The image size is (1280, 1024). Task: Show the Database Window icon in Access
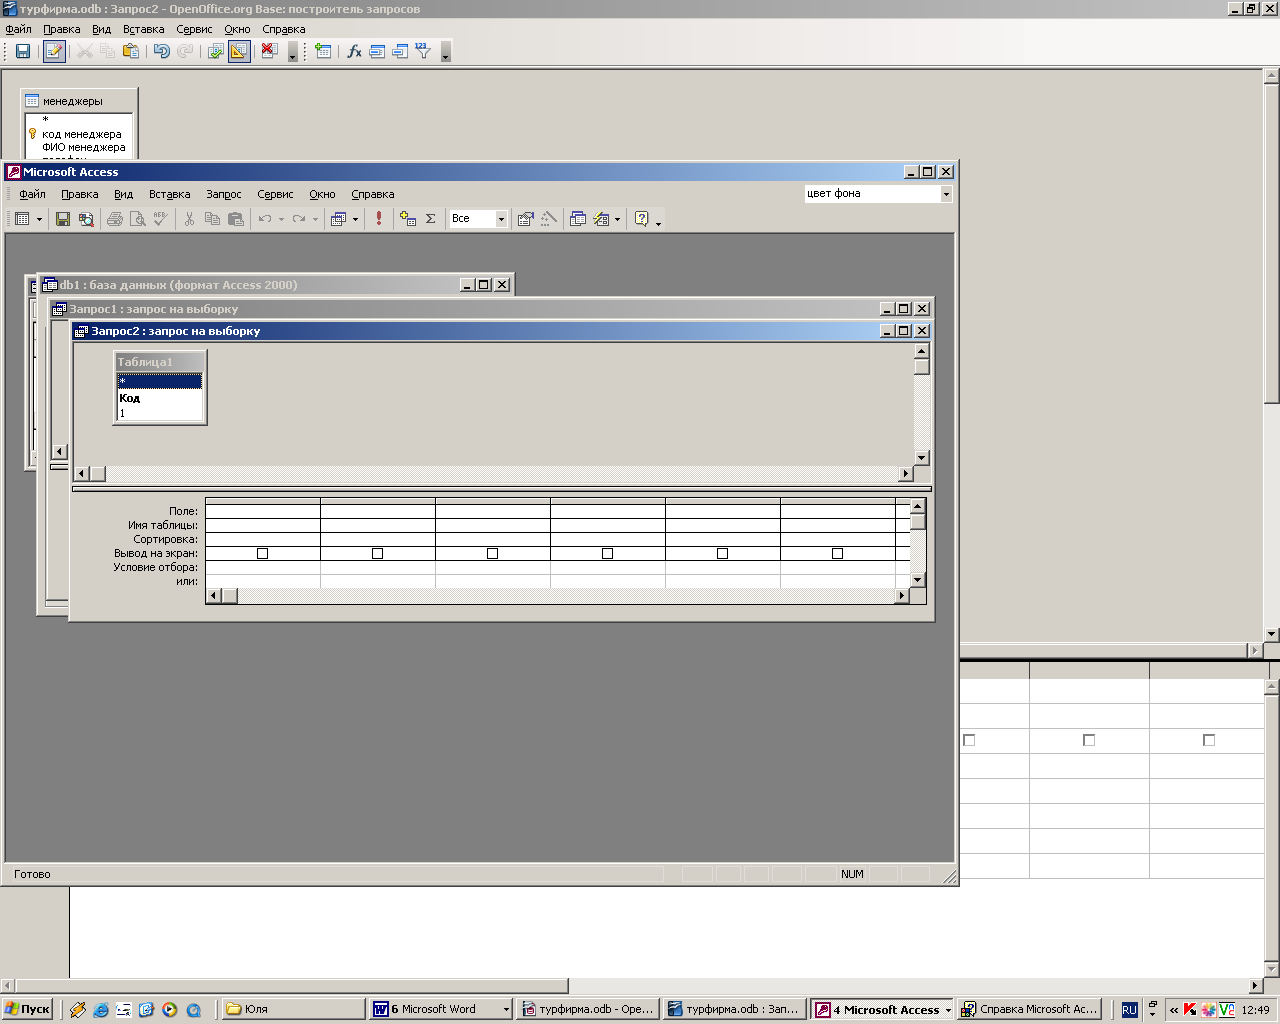[578, 219]
